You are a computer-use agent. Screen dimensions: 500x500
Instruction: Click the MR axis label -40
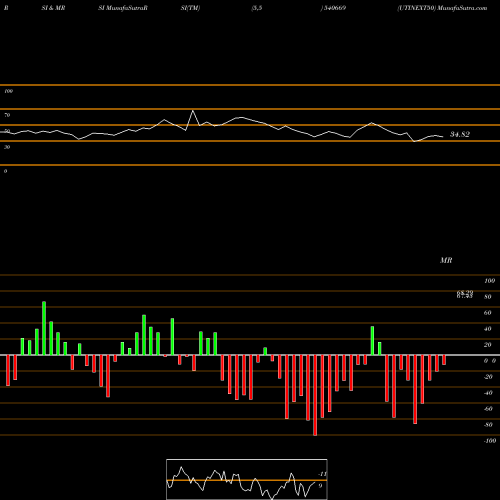[488, 393]
